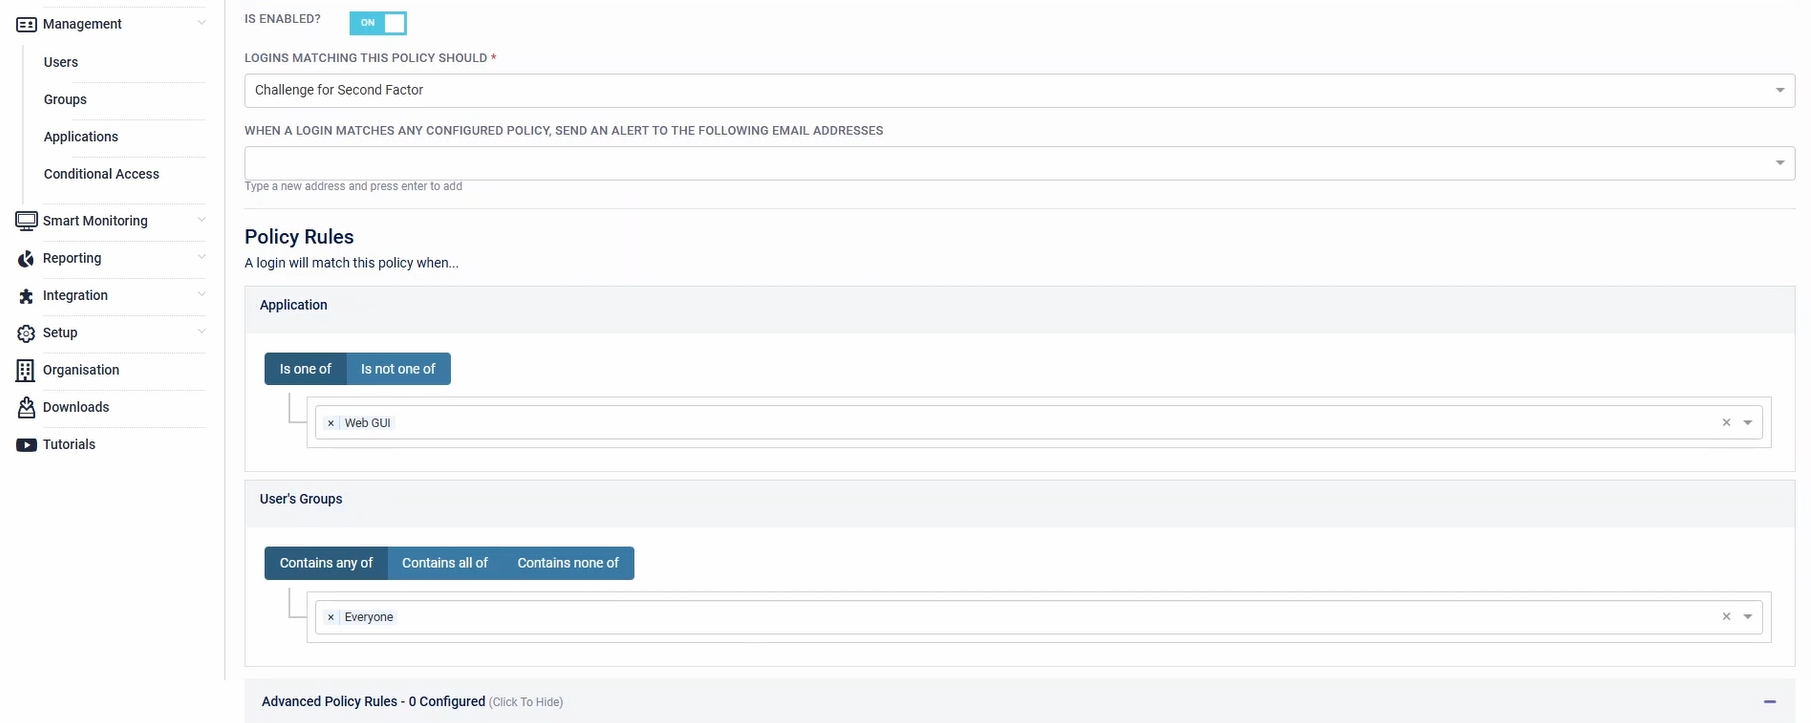Choose 'Contains all of' group condition

tap(445, 563)
